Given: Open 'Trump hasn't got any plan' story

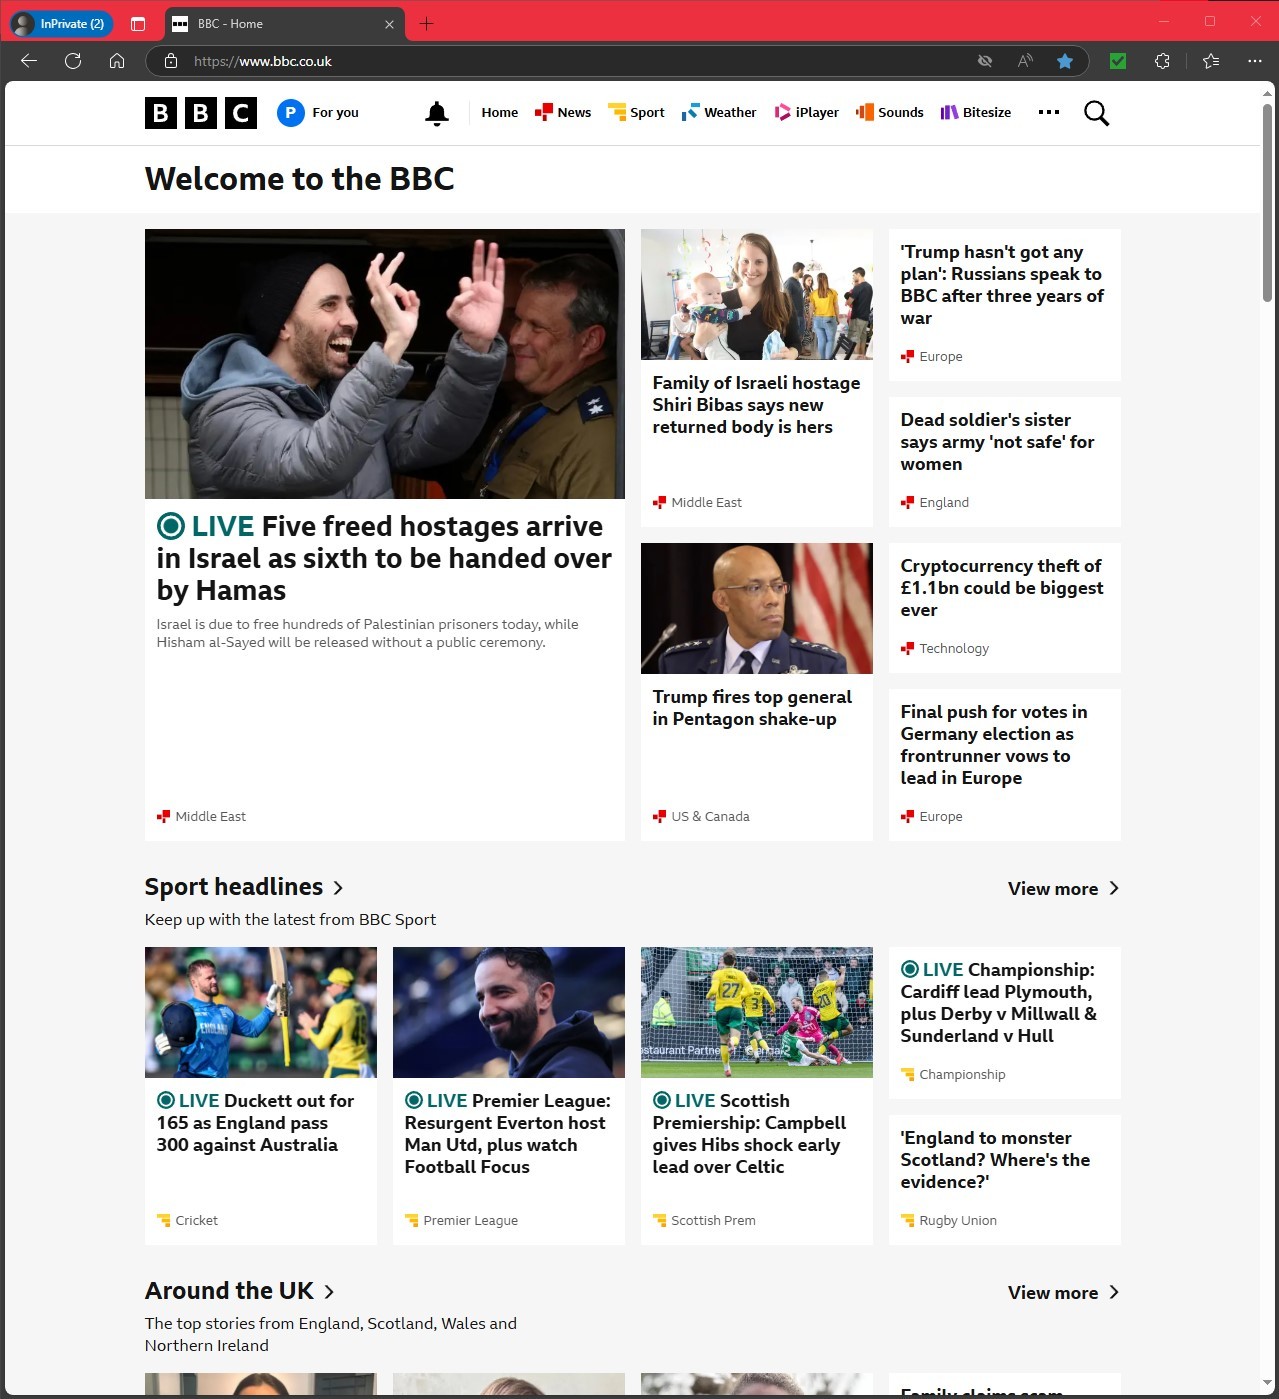Looking at the screenshot, I should tap(1002, 285).
